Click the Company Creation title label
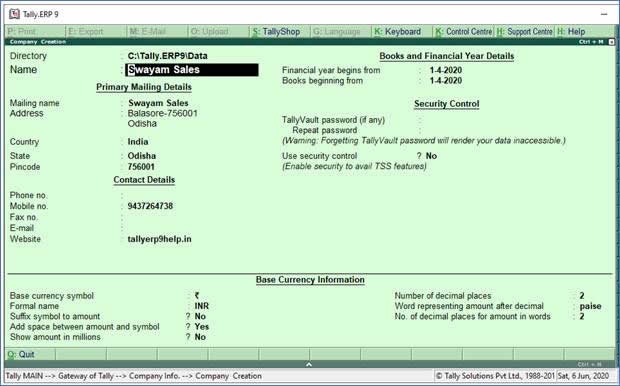The image size is (620, 386). 38,42
